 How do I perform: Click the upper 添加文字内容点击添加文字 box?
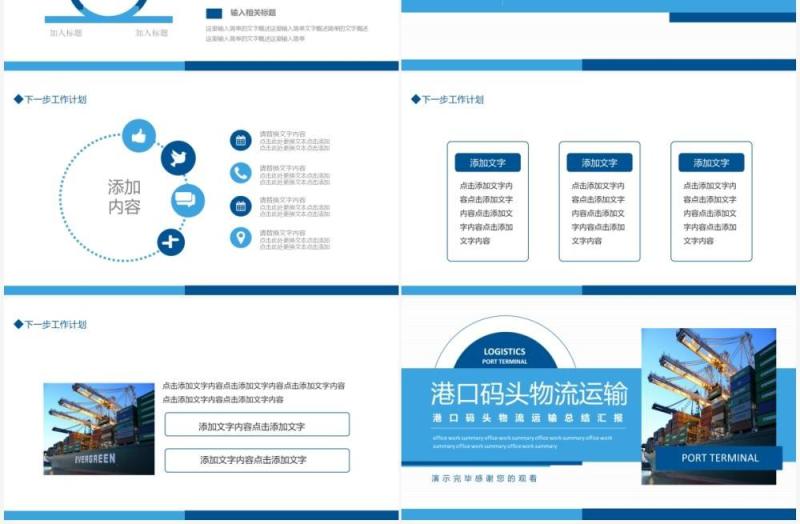(257, 425)
